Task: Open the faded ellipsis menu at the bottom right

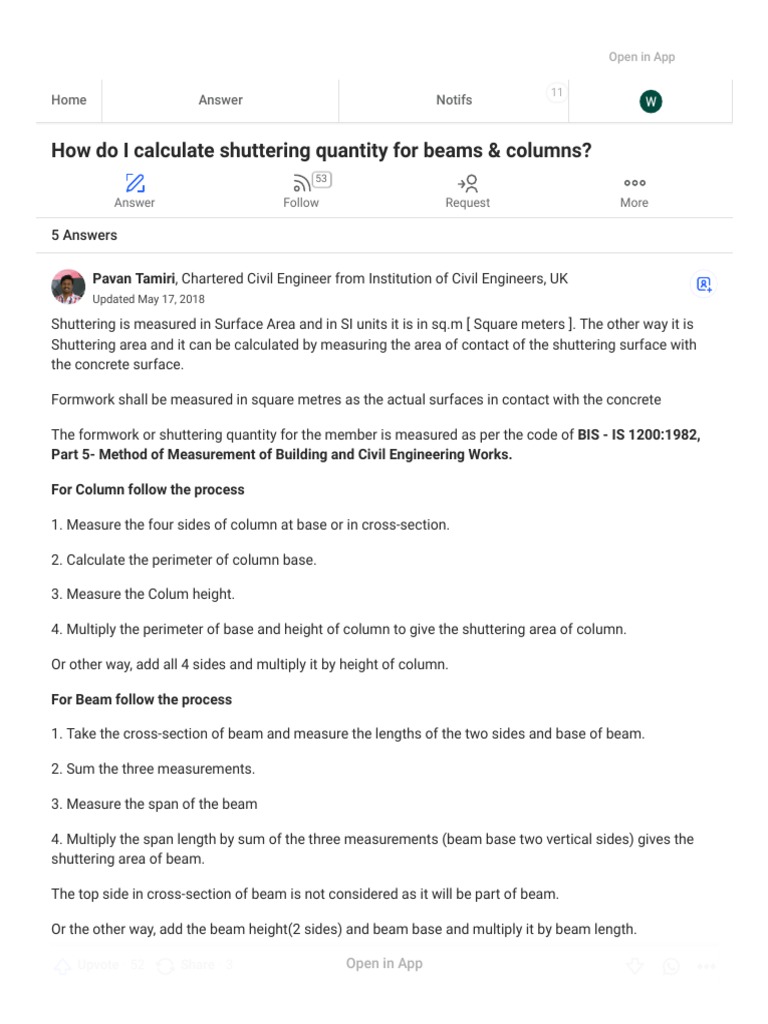Action: tap(707, 966)
